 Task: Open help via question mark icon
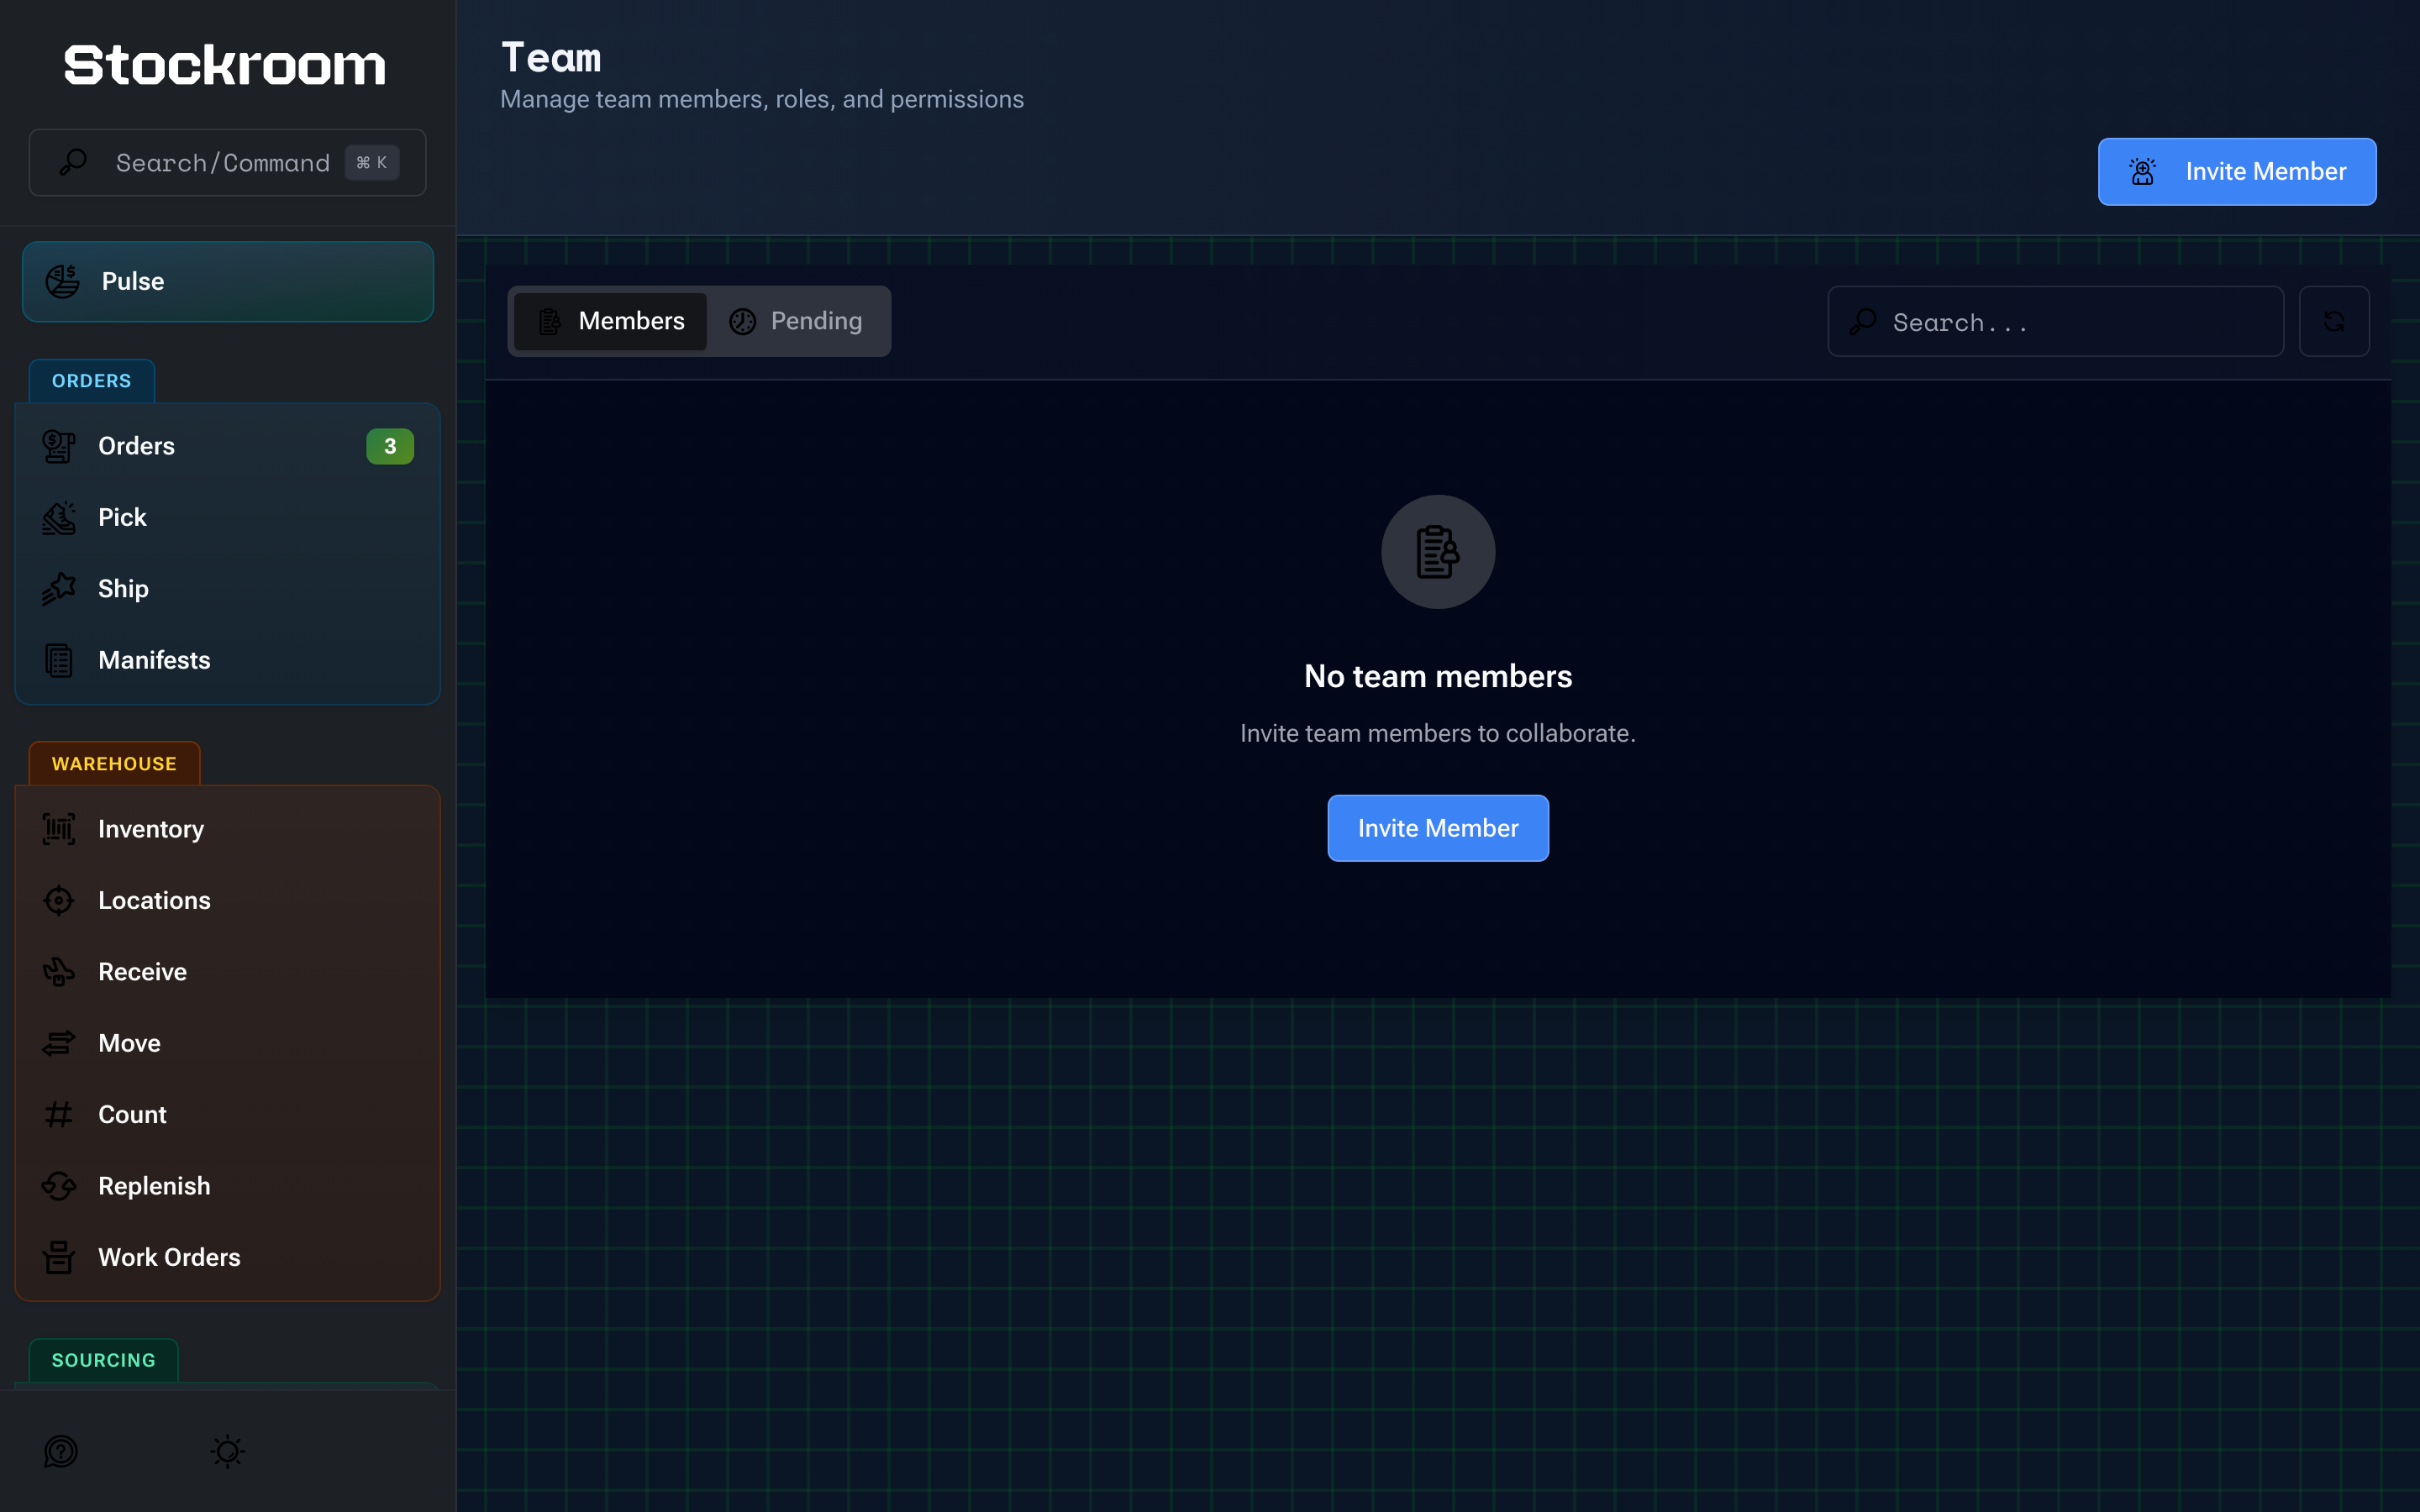[x=61, y=1451]
